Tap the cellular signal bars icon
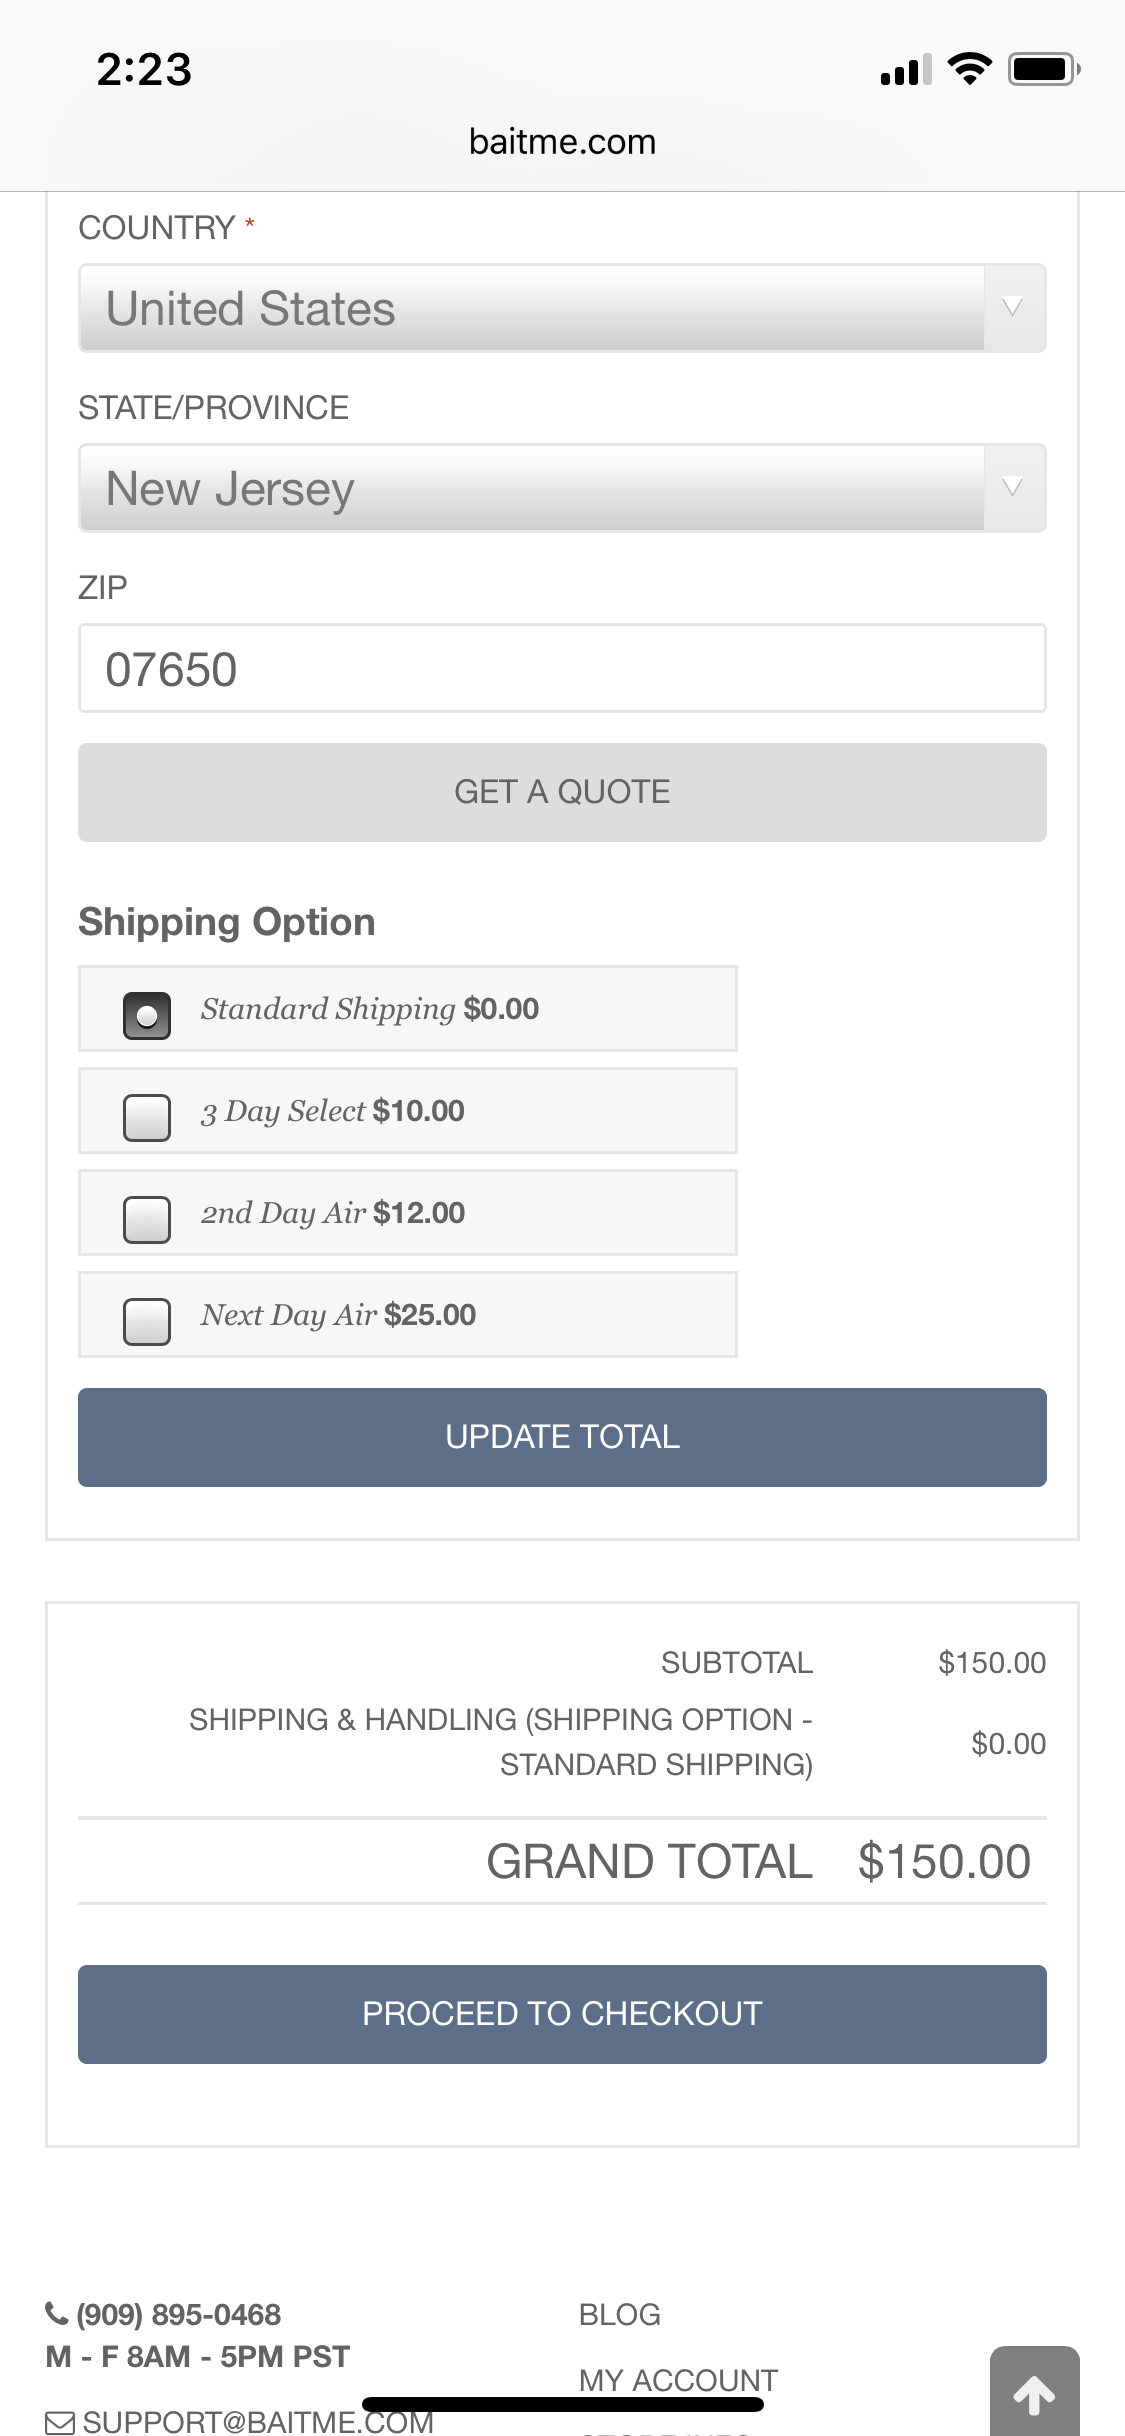 coord(905,70)
